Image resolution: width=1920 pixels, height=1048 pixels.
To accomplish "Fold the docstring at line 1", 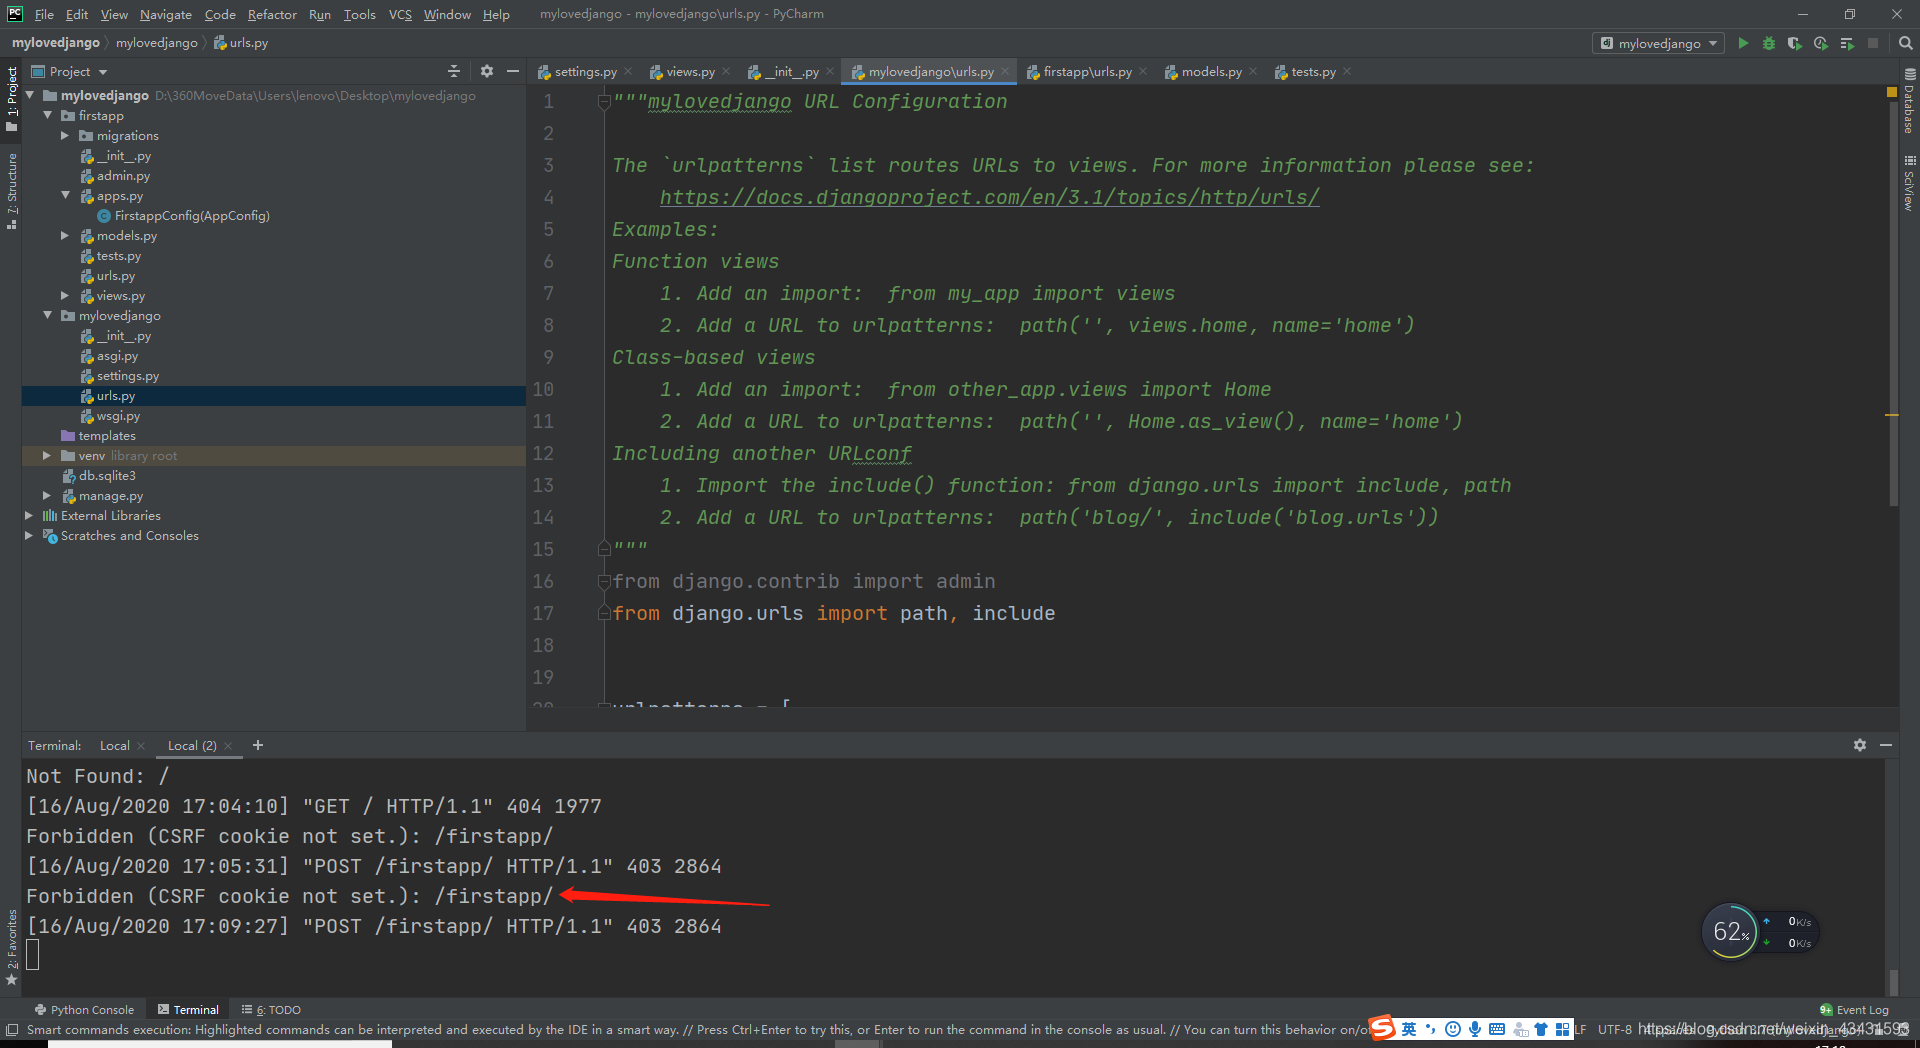I will point(604,101).
